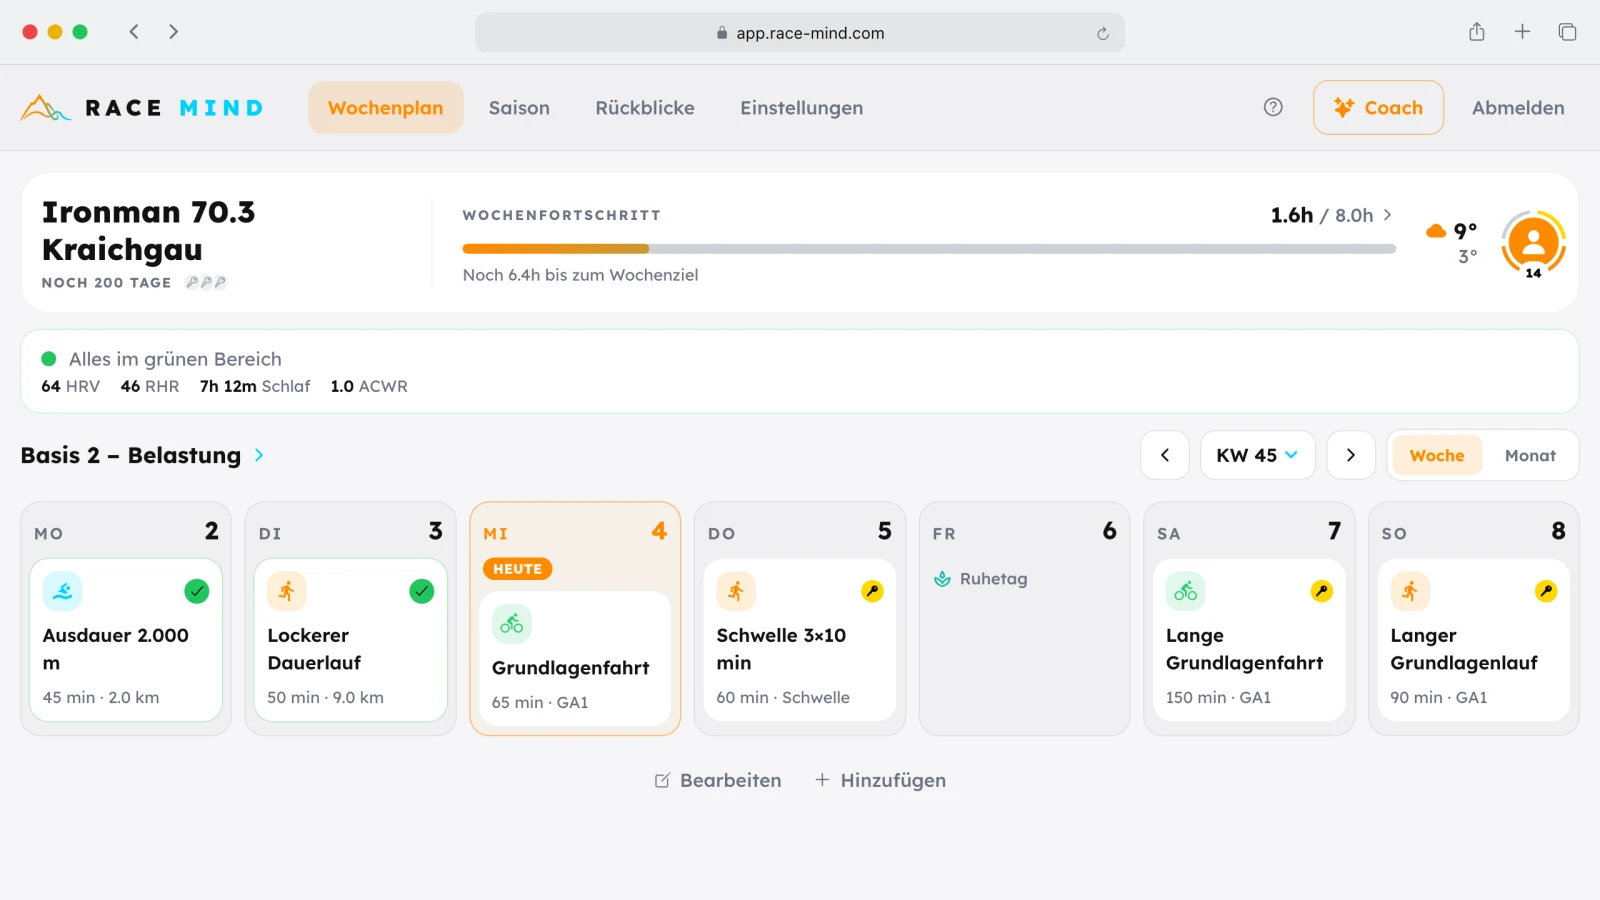Image resolution: width=1600 pixels, height=900 pixels.
Task: Toggle the completed checkmark on Lockerer Dauerlauf
Action: click(422, 591)
